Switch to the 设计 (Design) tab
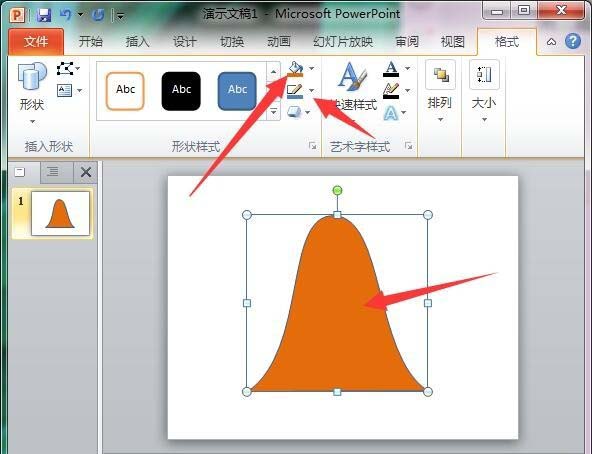Viewport: 592px width, 454px height. point(184,41)
